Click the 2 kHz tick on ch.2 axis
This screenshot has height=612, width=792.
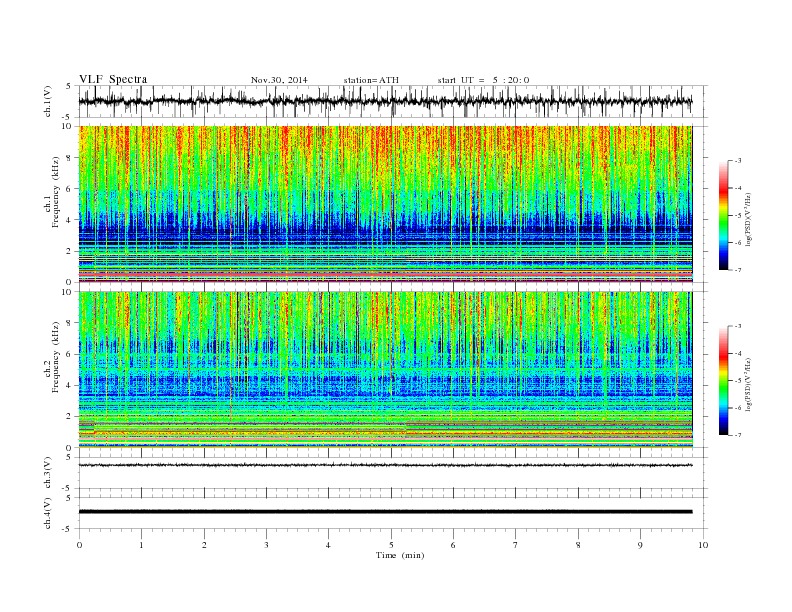[70, 417]
